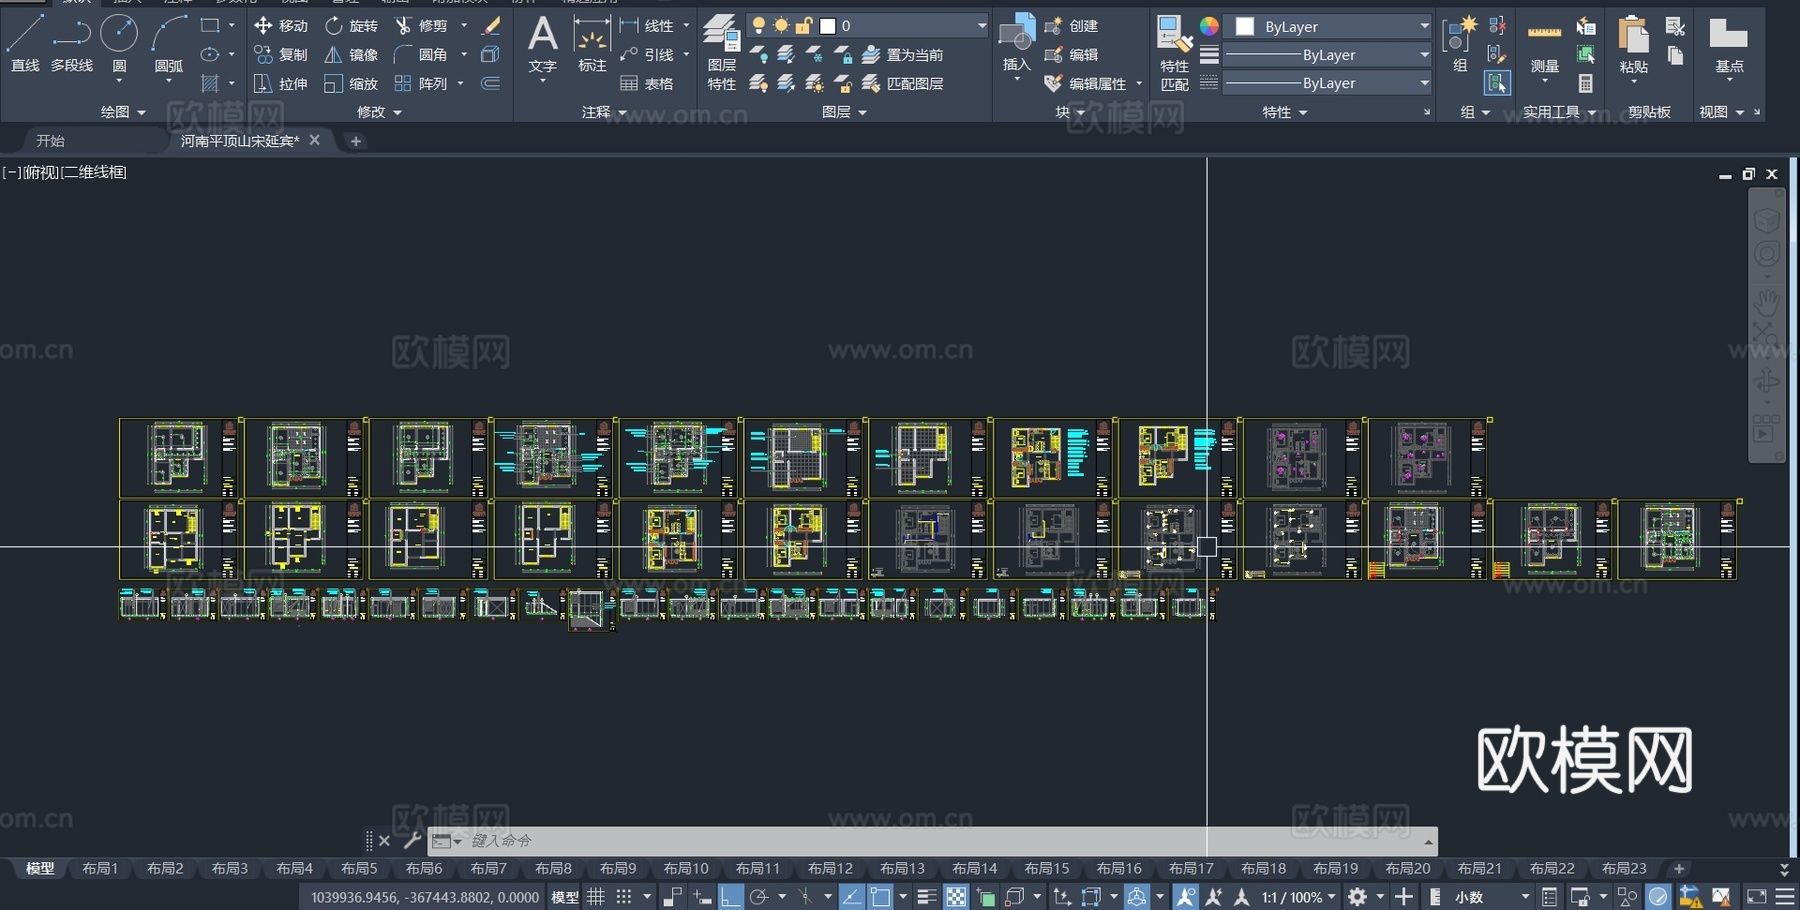Click the 匹配图层 (Match Layer) button
Image resolution: width=1800 pixels, height=910 pixels.
click(902, 83)
